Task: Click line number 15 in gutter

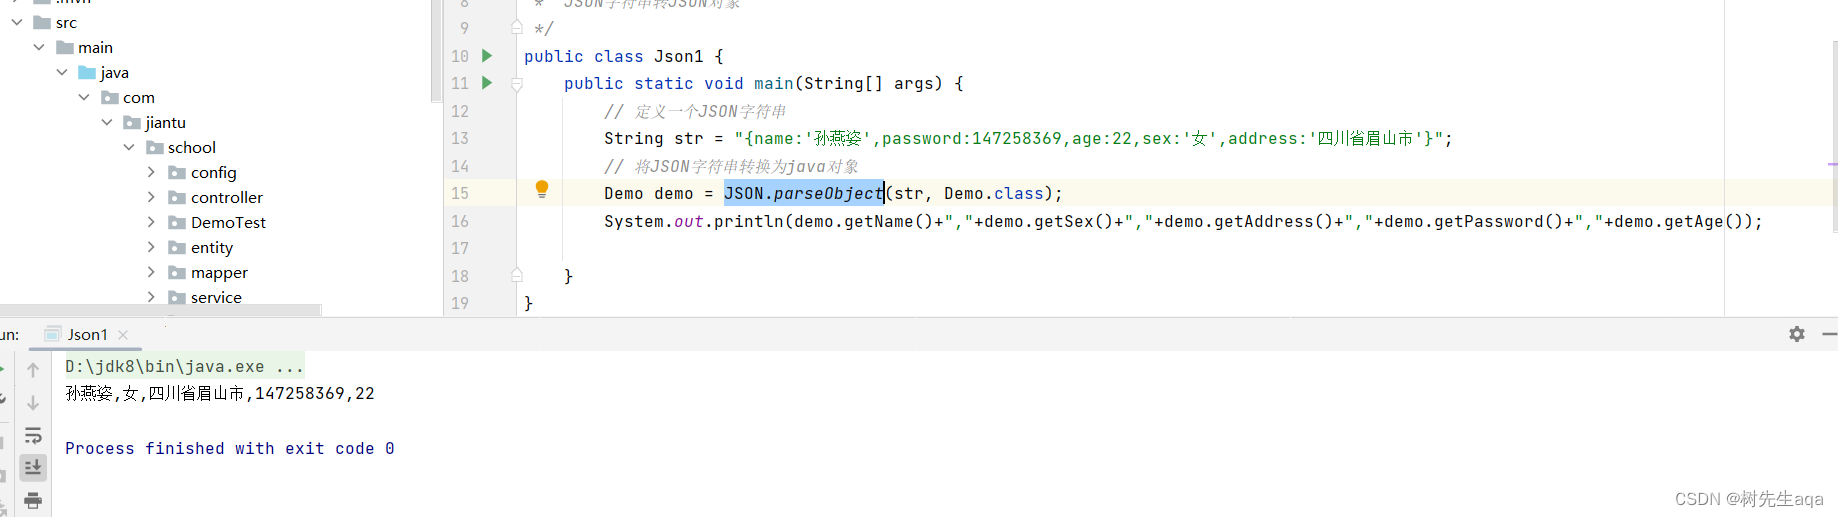Action: [x=460, y=193]
